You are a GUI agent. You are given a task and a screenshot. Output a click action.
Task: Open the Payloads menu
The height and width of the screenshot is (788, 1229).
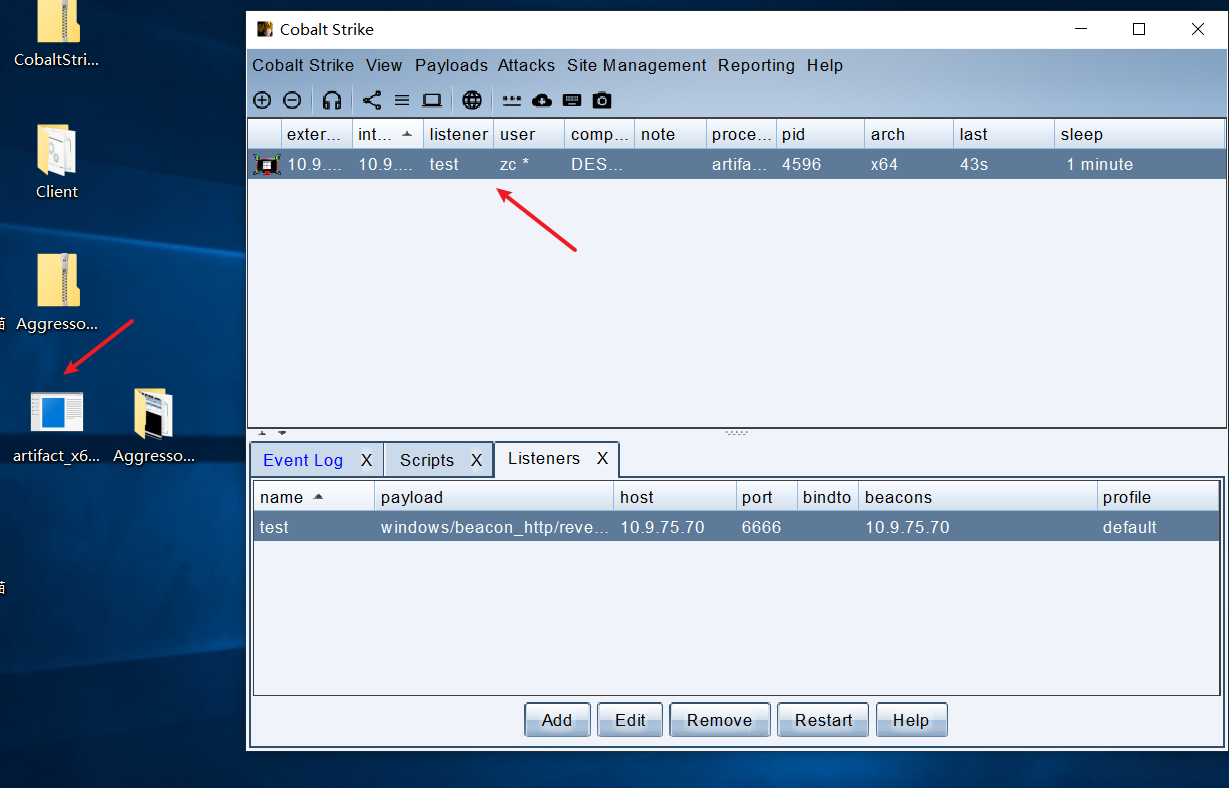[x=451, y=65]
